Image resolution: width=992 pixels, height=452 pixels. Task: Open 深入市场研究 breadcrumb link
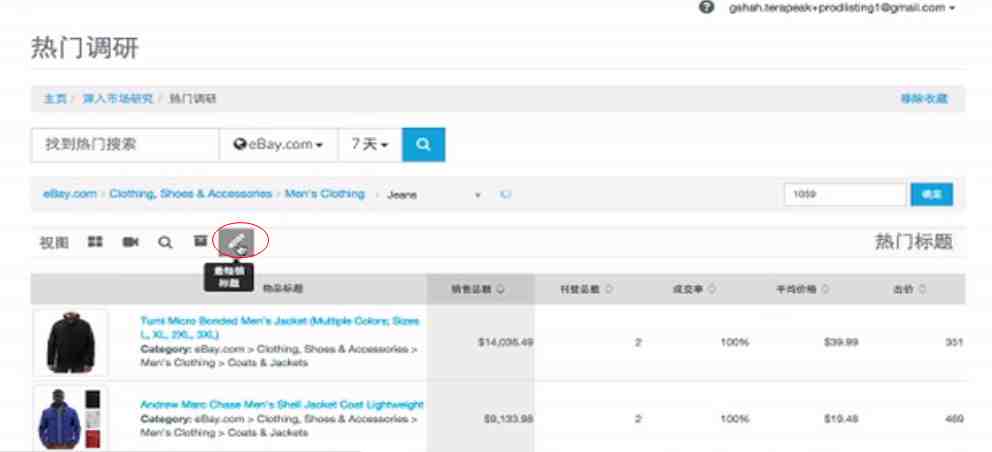click(x=118, y=99)
